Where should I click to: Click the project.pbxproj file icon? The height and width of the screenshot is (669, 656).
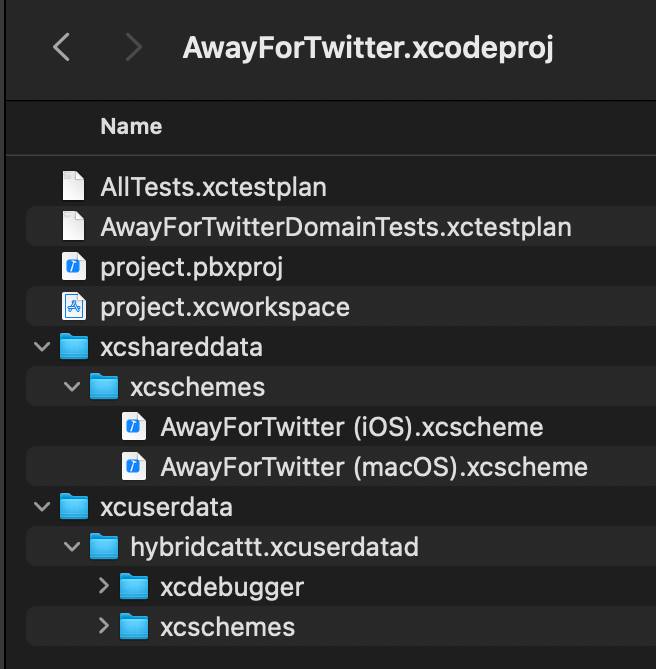pos(74,267)
